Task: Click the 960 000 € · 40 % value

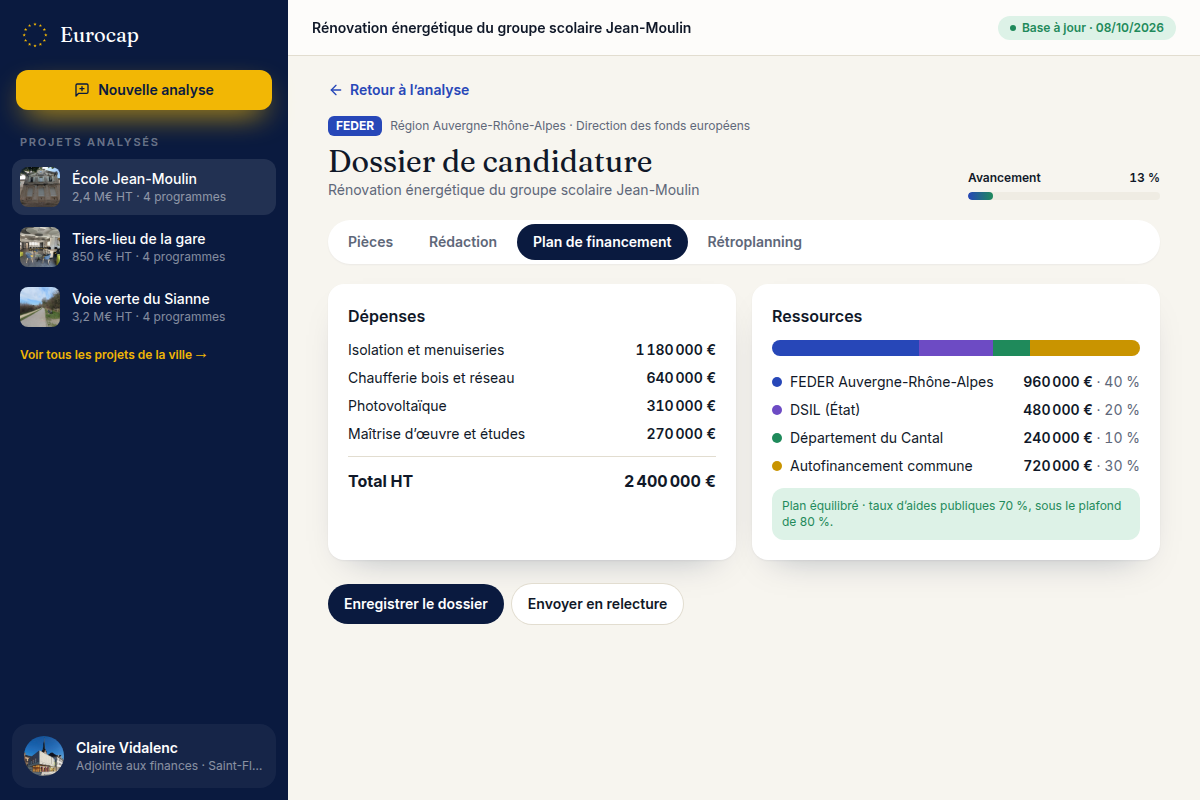Action: click(1081, 382)
